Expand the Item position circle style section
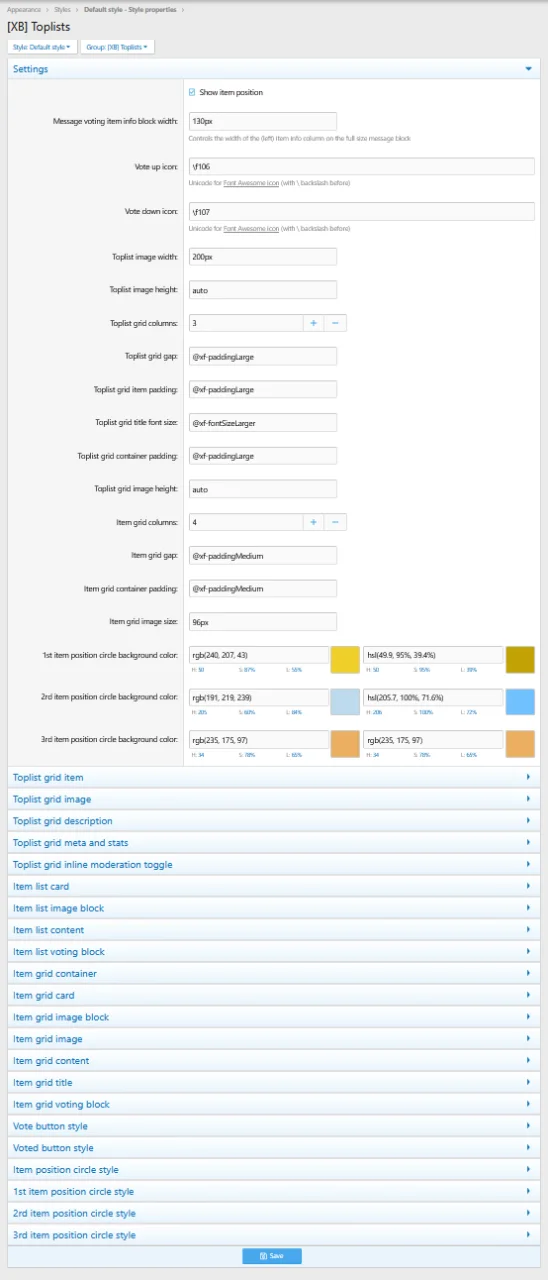This screenshot has height=1280, width=548. (274, 1170)
